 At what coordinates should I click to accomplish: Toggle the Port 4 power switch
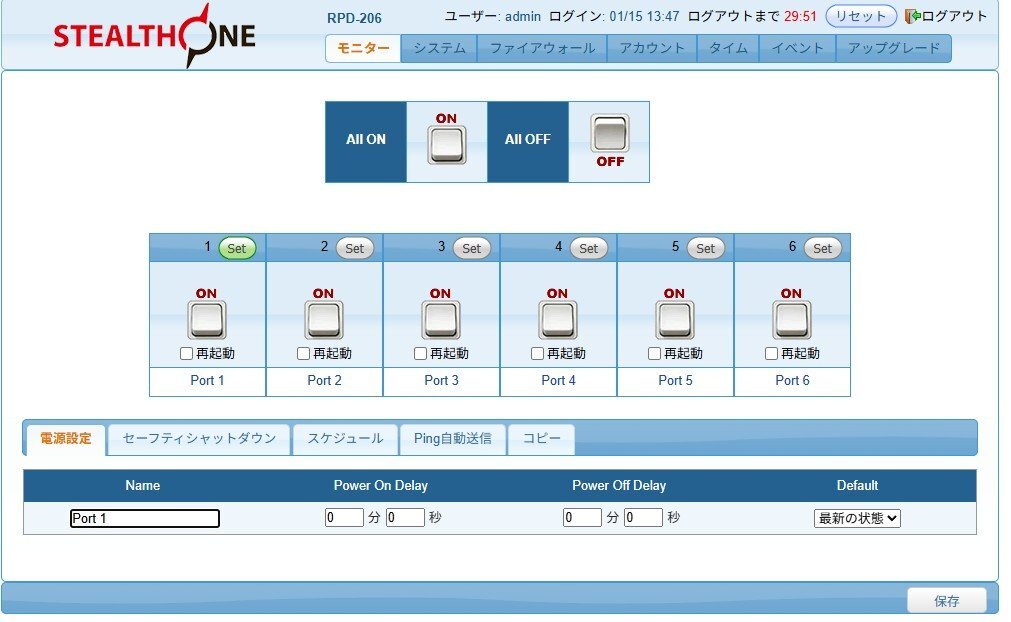click(558, 320)
